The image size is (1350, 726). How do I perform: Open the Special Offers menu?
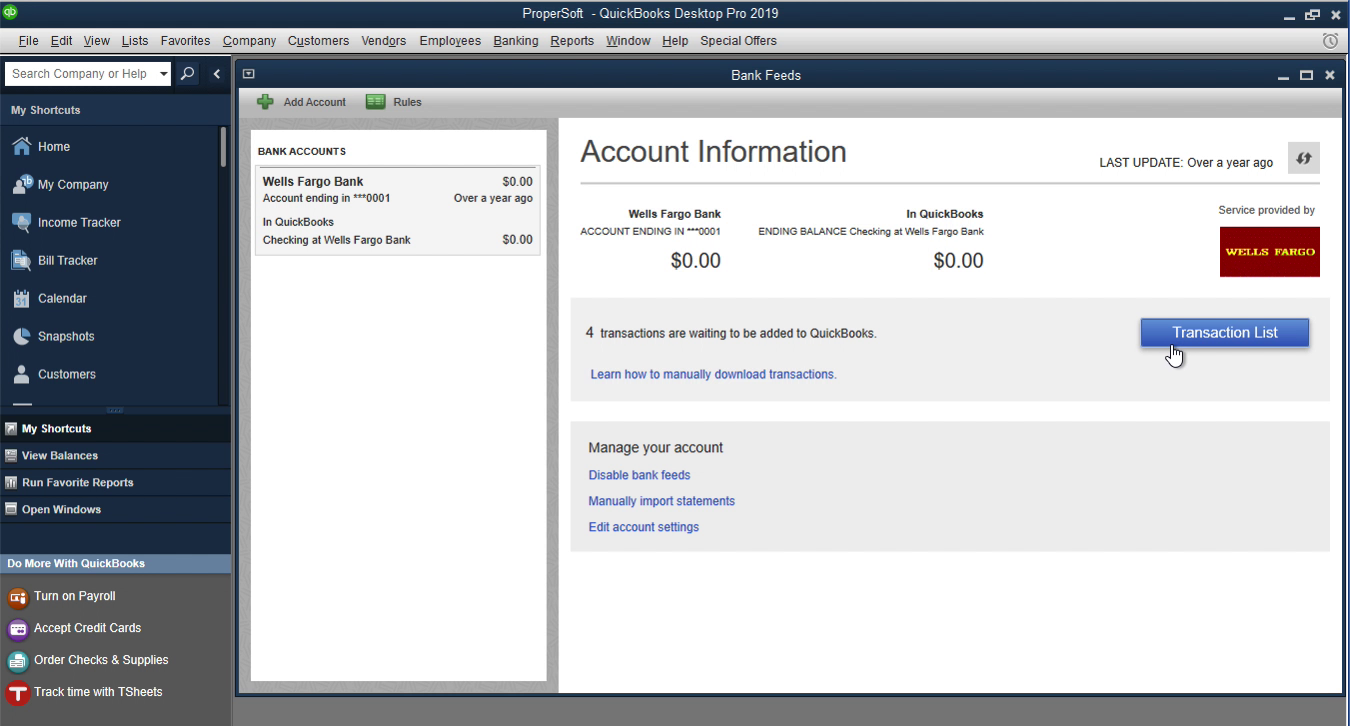pos(738,41)
